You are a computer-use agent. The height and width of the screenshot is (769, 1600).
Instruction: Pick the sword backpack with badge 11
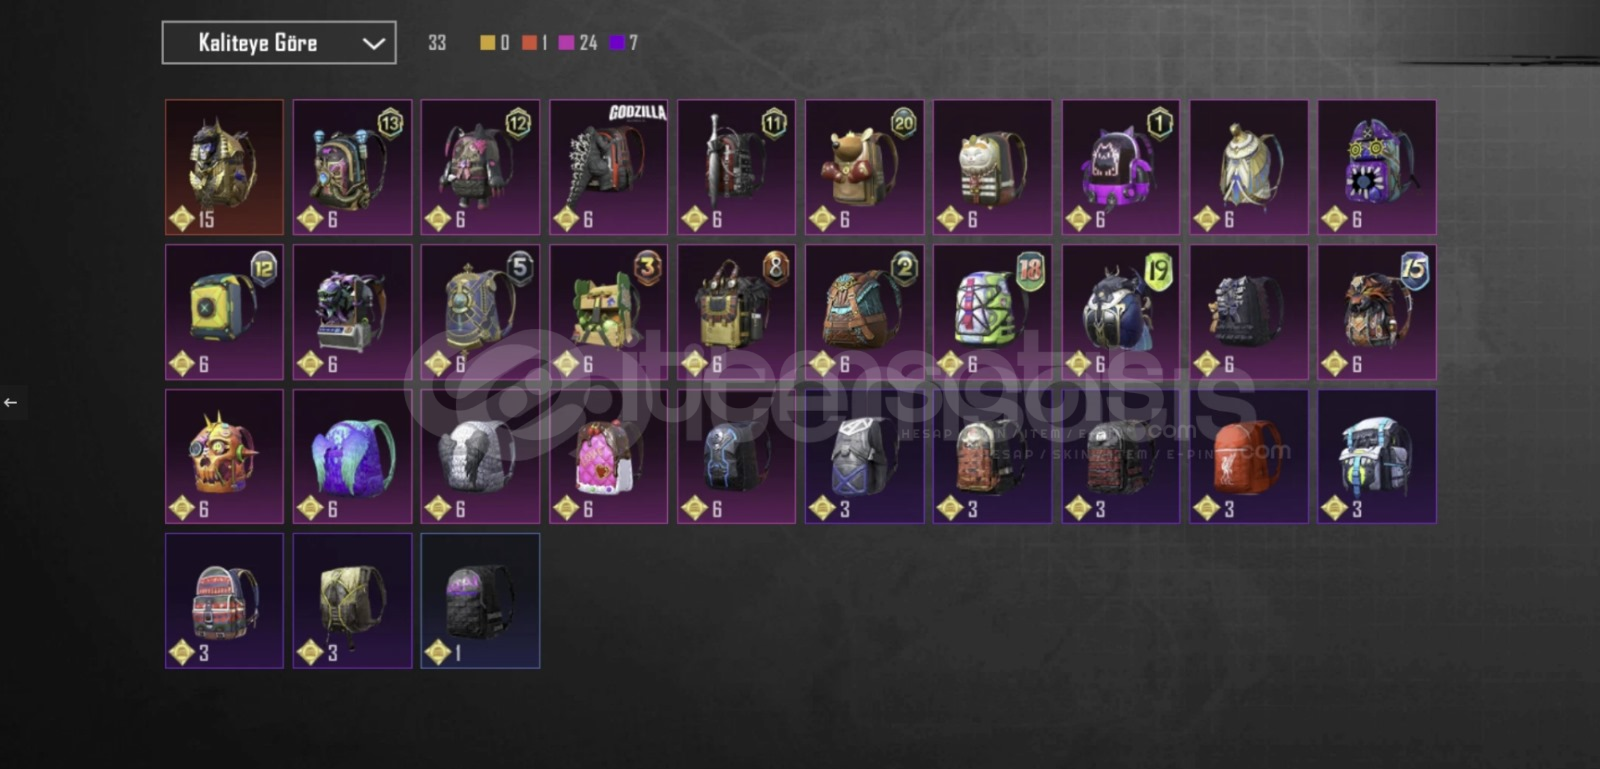[736, 167]
